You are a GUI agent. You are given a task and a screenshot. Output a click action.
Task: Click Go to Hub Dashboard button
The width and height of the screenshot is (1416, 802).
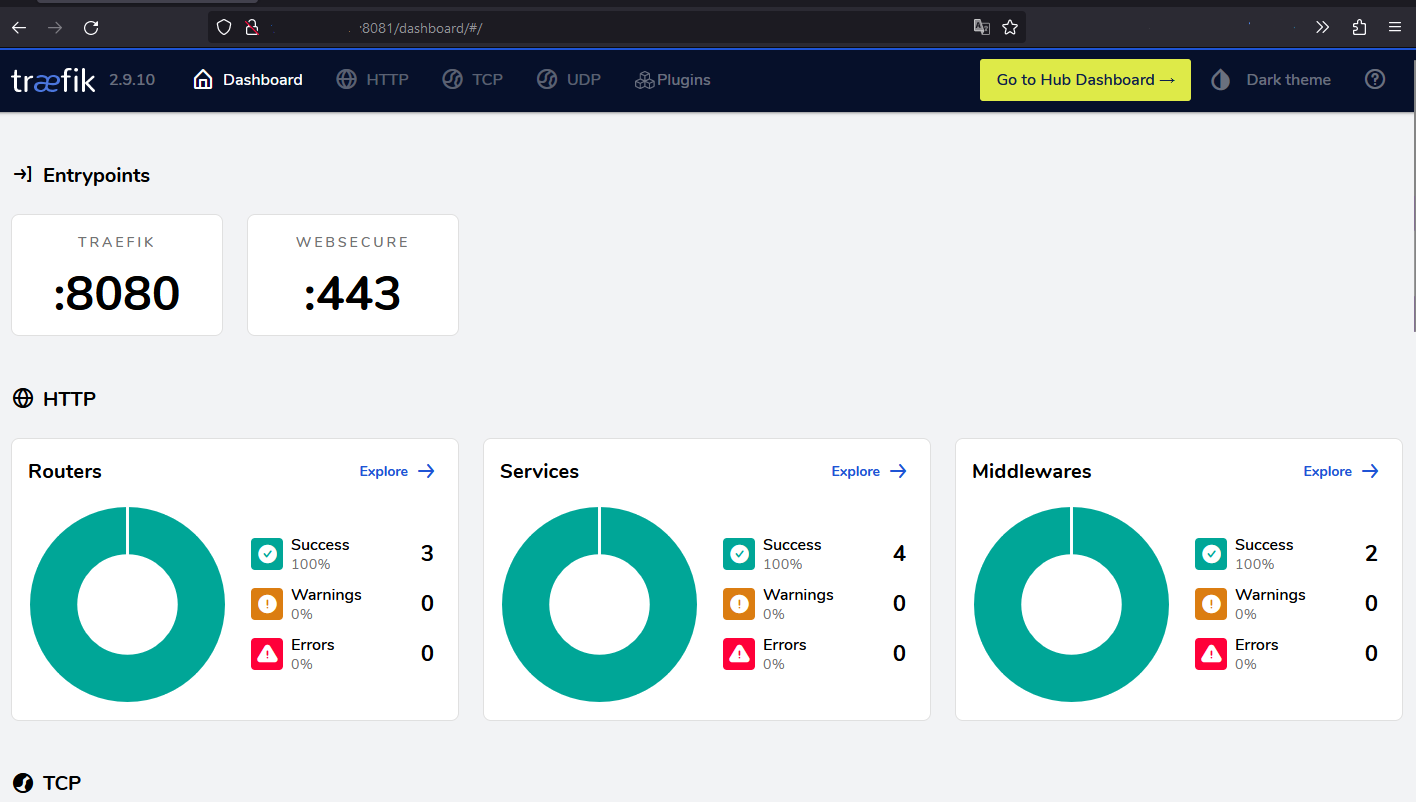[1085, 79]
